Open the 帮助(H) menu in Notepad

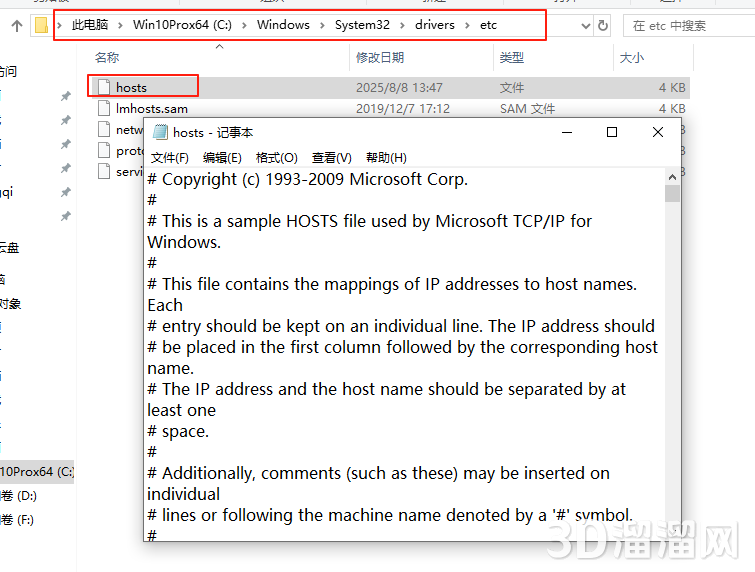tap(386, 158)
